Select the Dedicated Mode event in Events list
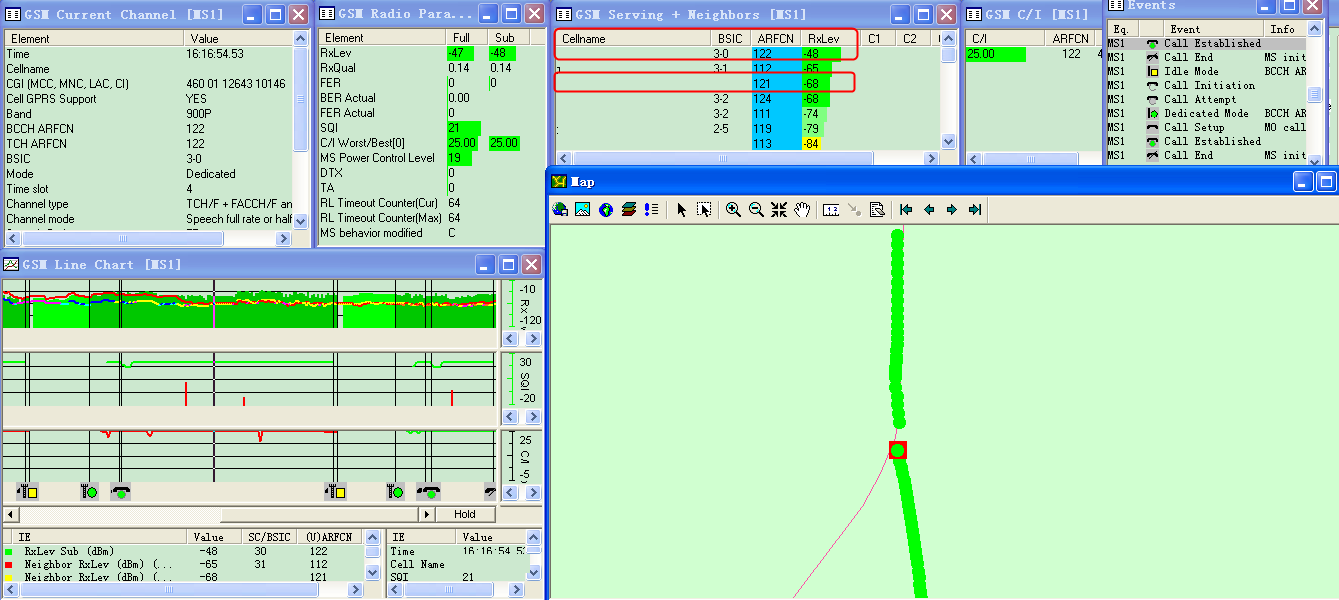 coord(1205,114)
